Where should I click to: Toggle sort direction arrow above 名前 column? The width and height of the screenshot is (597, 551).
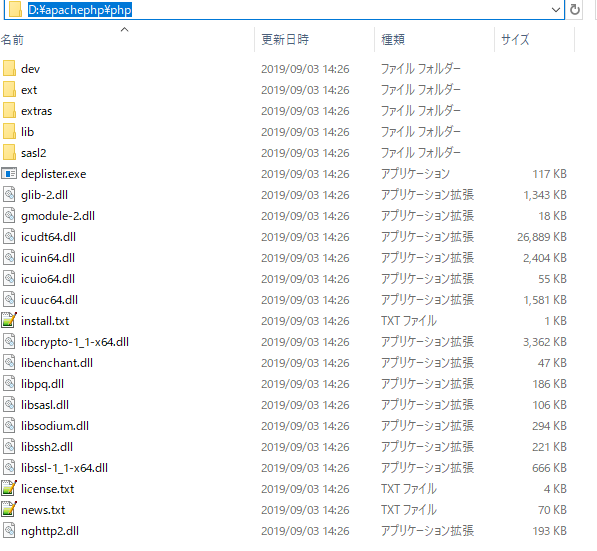coord(125,29)
